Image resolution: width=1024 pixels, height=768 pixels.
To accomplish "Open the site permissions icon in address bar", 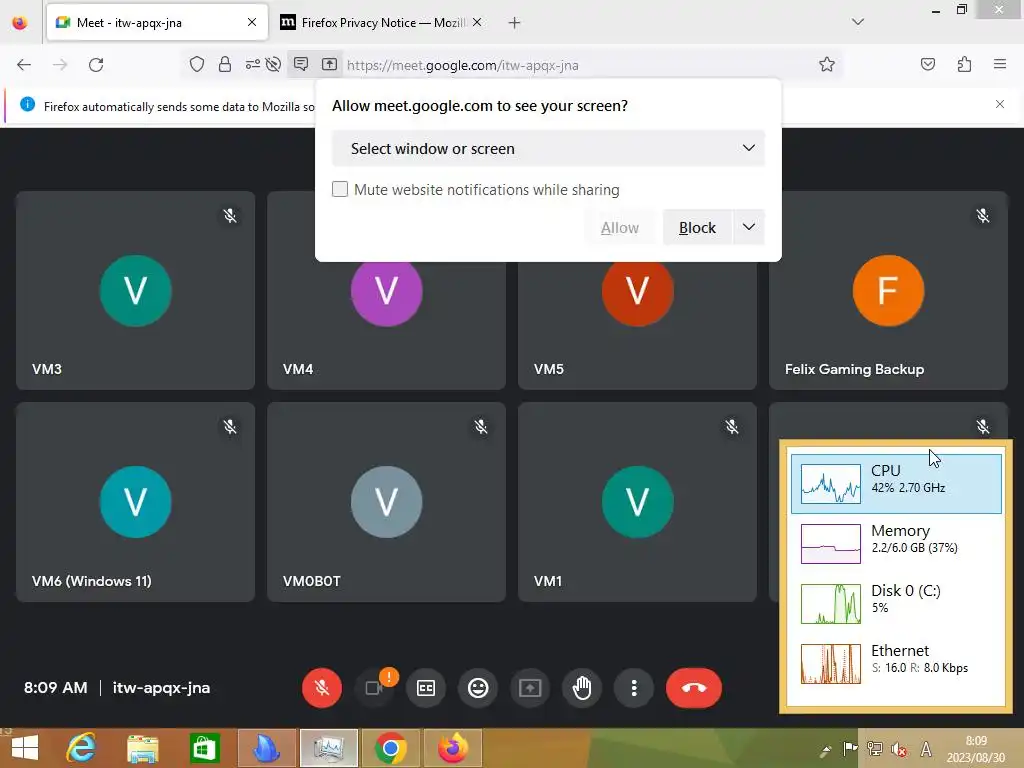I will tap(252, 64).
